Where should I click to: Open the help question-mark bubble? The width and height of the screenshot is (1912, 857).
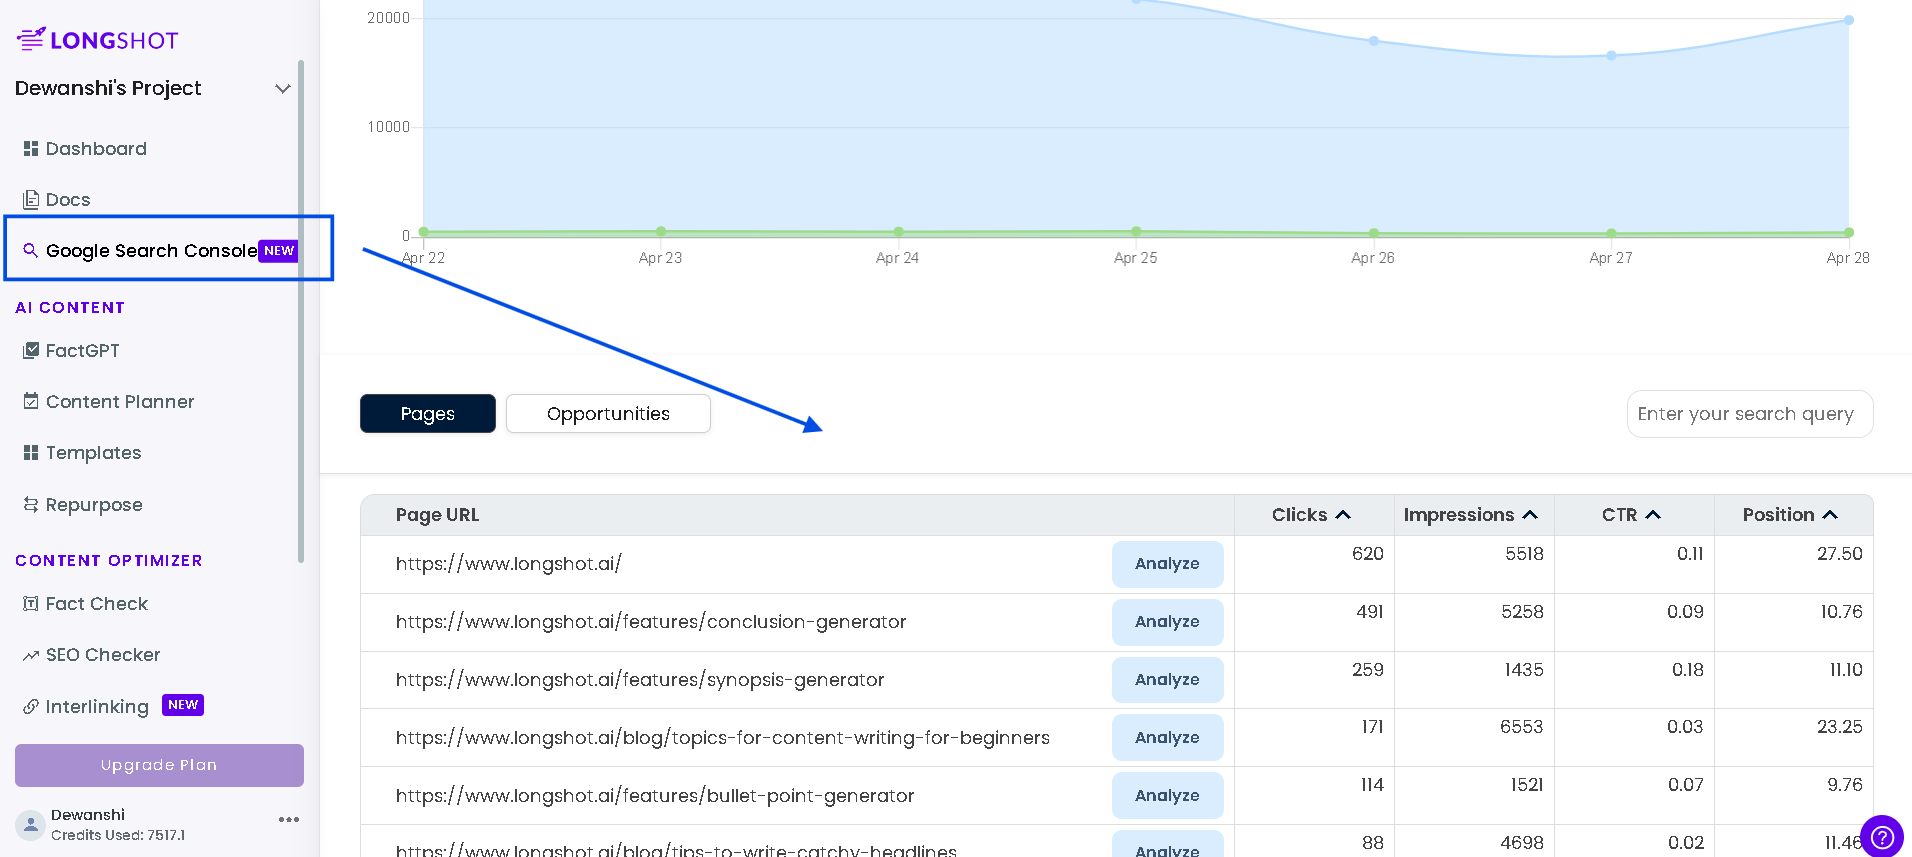(x=1881, y=836)
